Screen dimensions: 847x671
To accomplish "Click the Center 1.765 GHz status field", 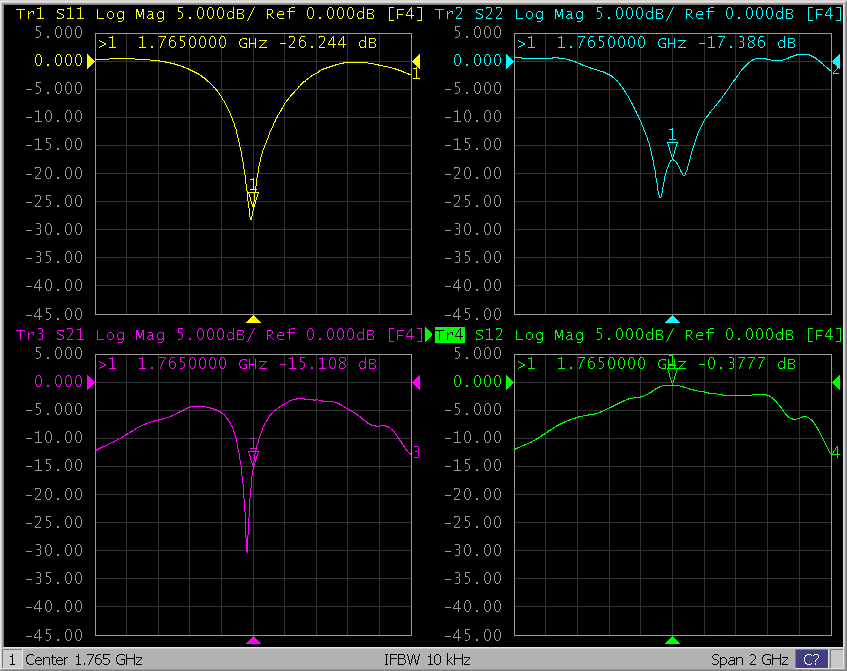I will (84, 660).
